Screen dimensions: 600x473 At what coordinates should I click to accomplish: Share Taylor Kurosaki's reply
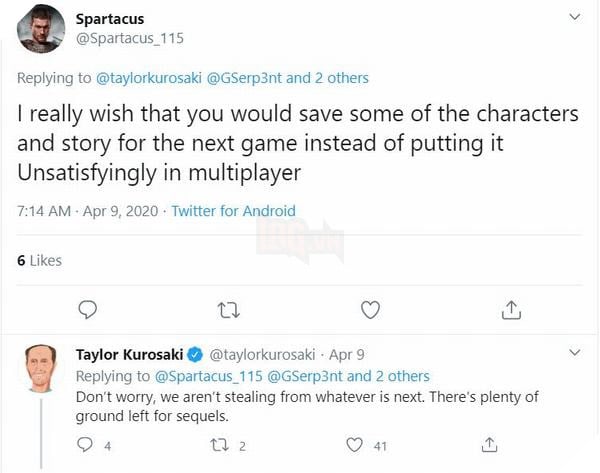tap(490, 444)
